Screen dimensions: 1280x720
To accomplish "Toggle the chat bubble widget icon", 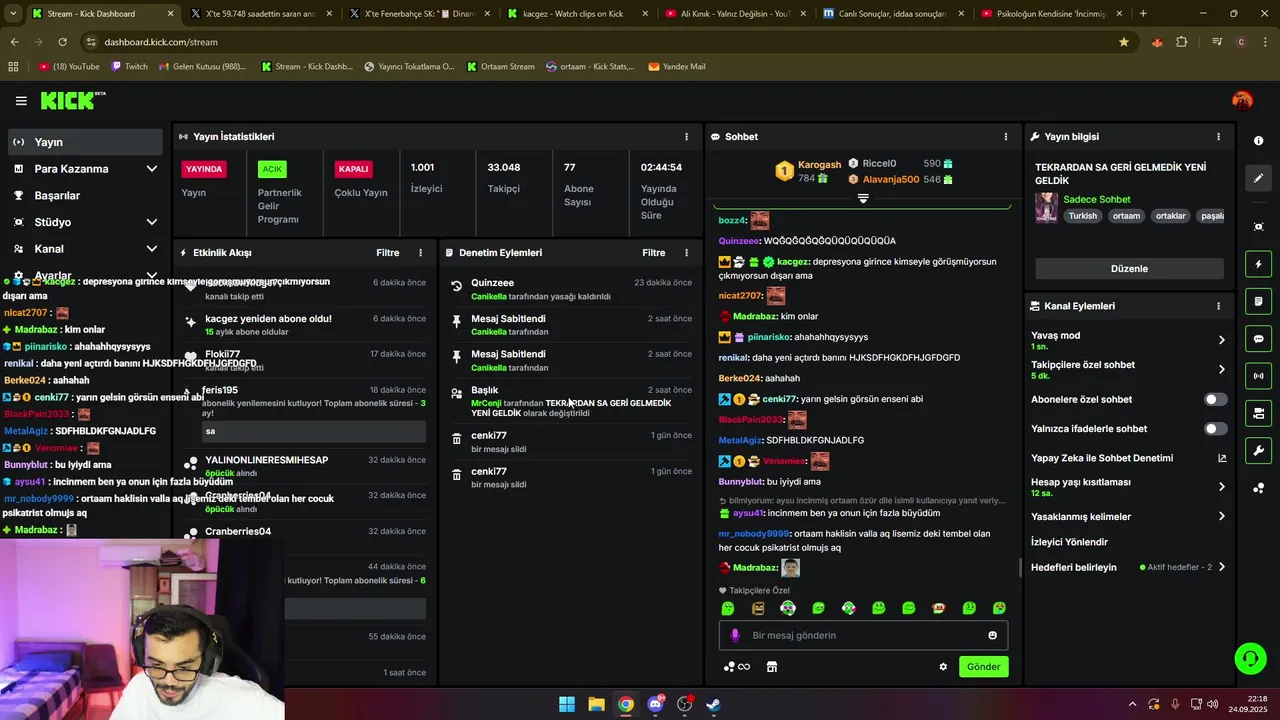I will point(1259,339).
